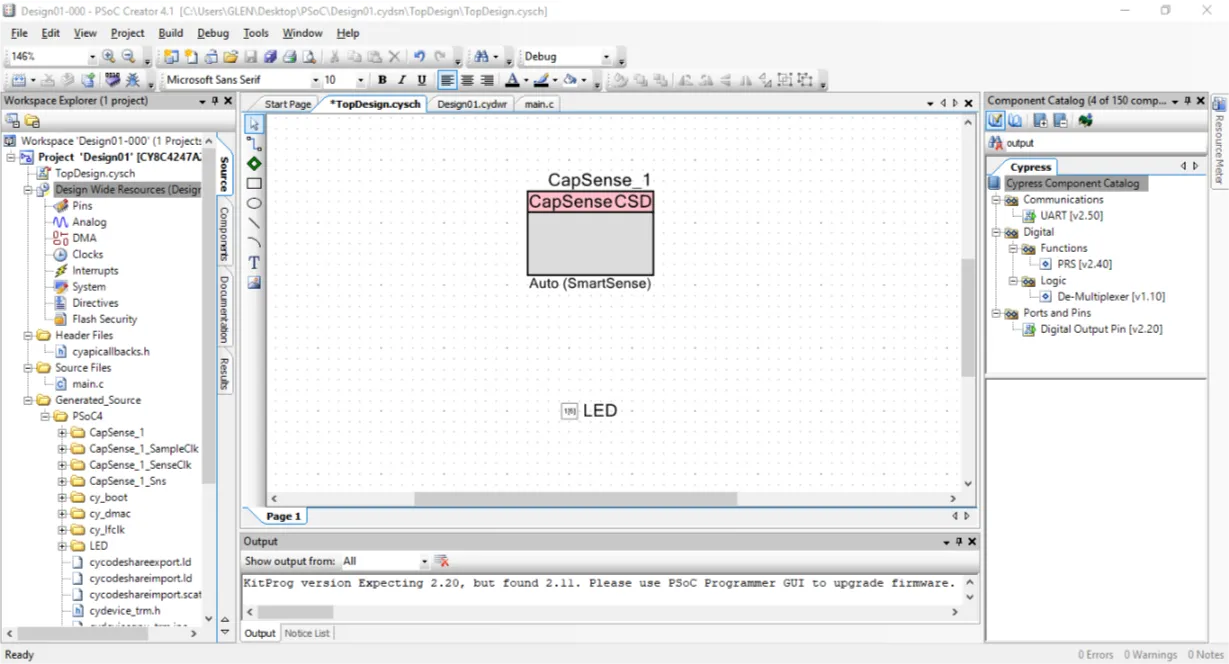The width and height of the screenshot is (1229, 664).
Task: Click the debug bug icon
Action: click(x=132, y=80)
